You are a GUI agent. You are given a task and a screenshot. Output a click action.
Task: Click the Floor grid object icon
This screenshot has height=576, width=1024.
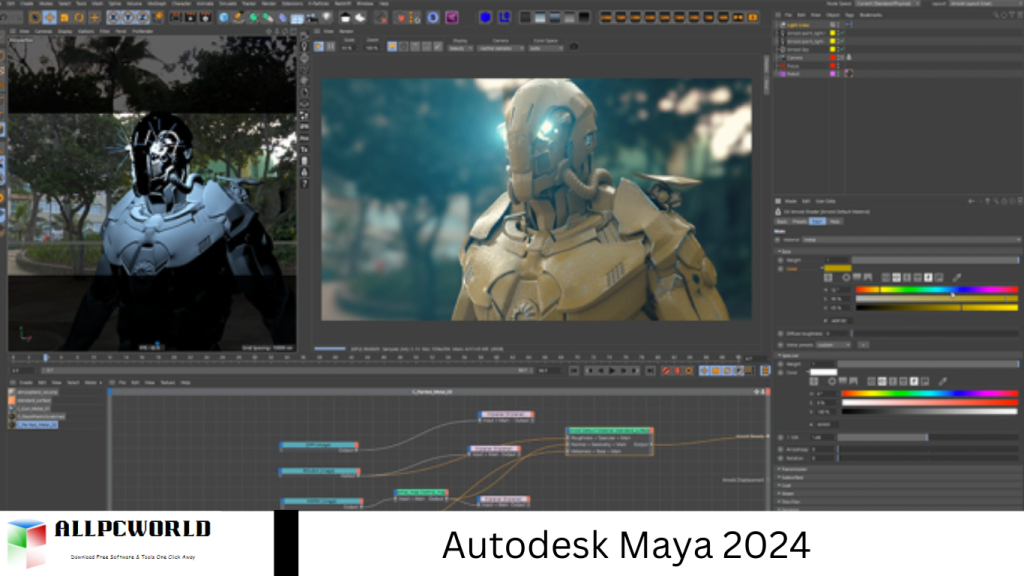tap(297, 18)
